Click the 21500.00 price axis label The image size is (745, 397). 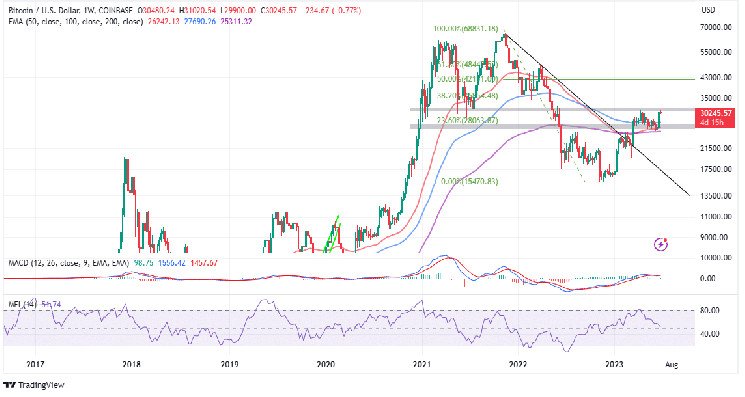pyautogui.click(x=716, y=148)
